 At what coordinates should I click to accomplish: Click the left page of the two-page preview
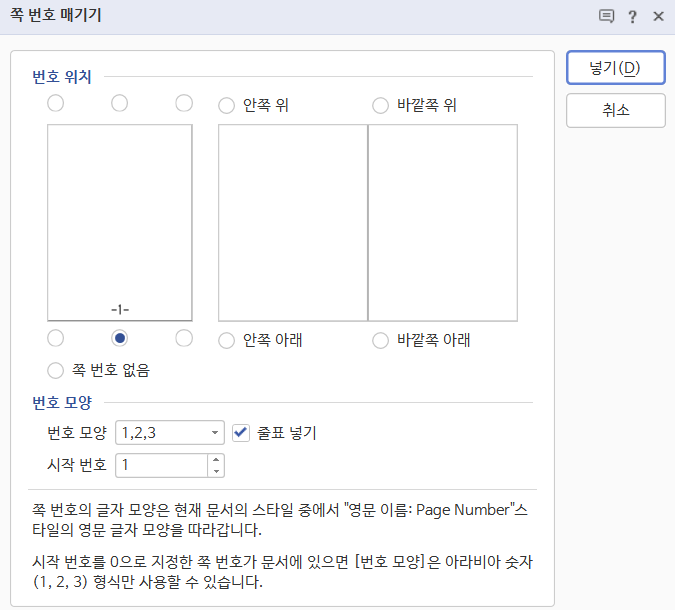tap(293, 223)
